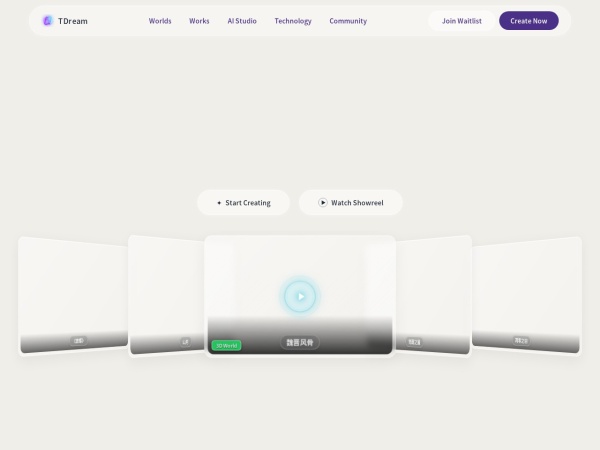Open the Technology section
The width and height of the screenshot is (600, 450).
coord(293,21)
